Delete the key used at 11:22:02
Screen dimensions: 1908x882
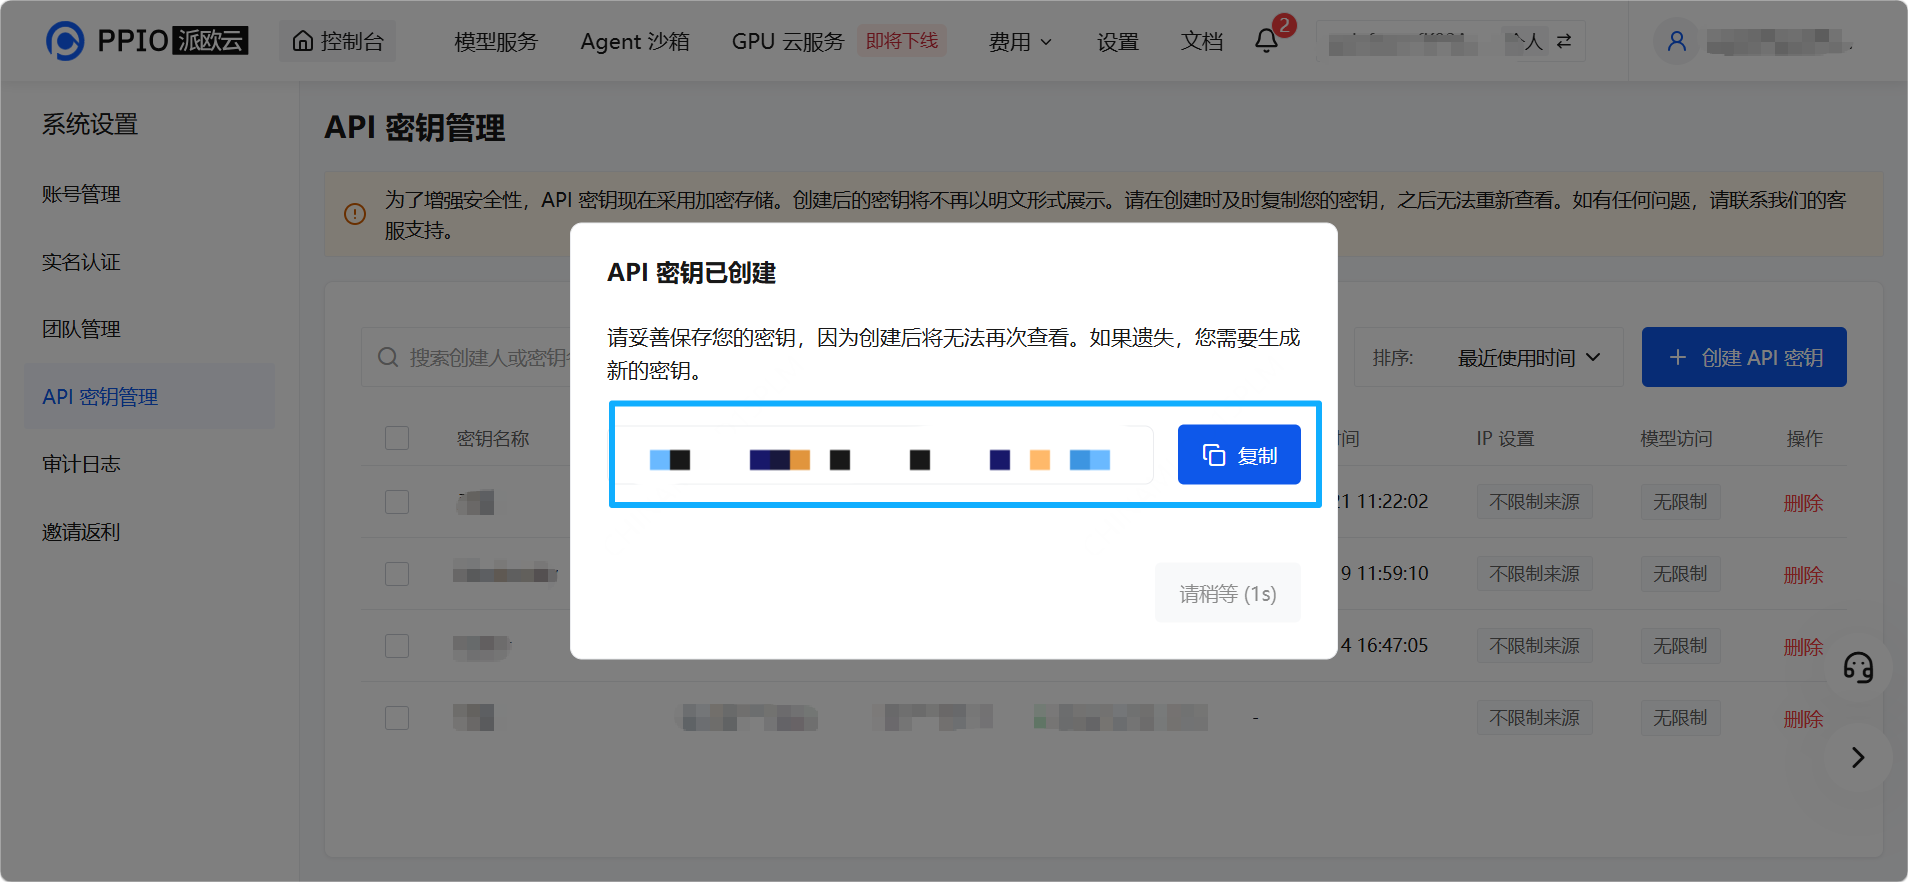click(x=1803, y=503)
